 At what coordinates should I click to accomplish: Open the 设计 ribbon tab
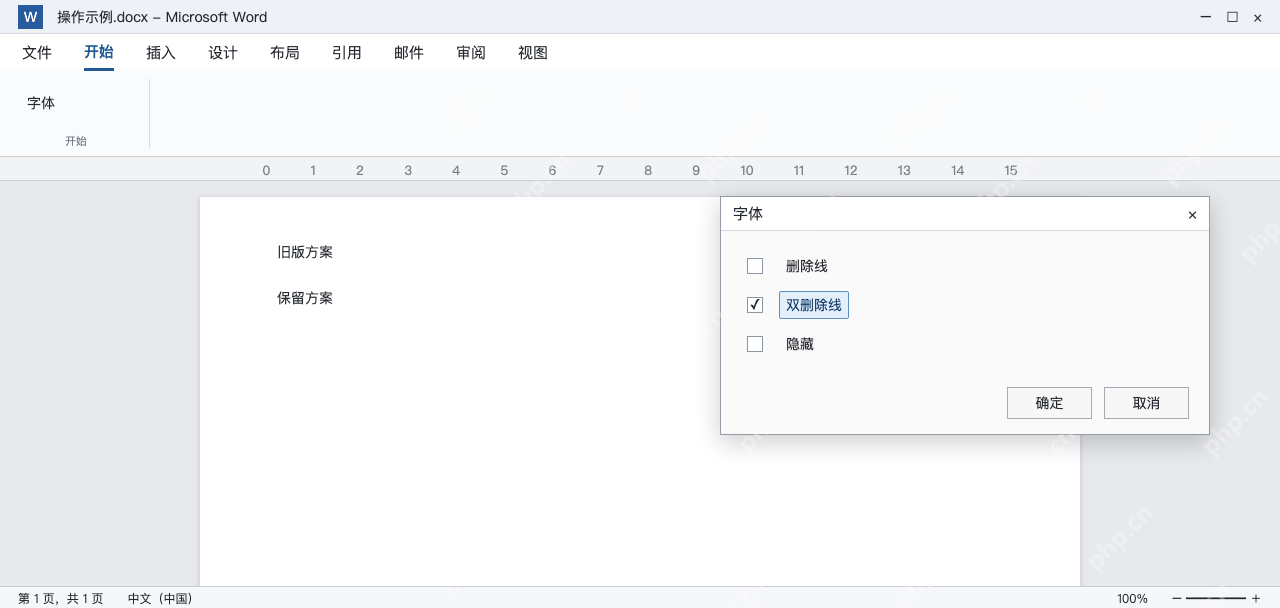pyautogui.click(x=223, y=53)
